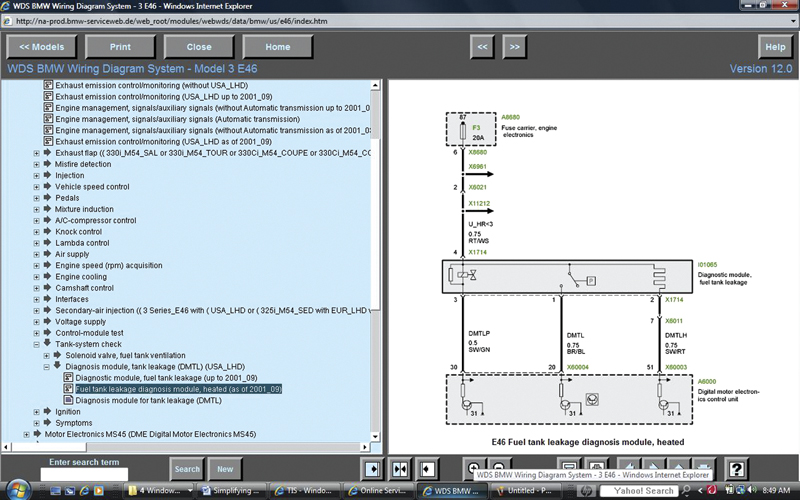Screen dimensions: 800x500
Task: Open the volume control in system tray
Action: (752, 490)
